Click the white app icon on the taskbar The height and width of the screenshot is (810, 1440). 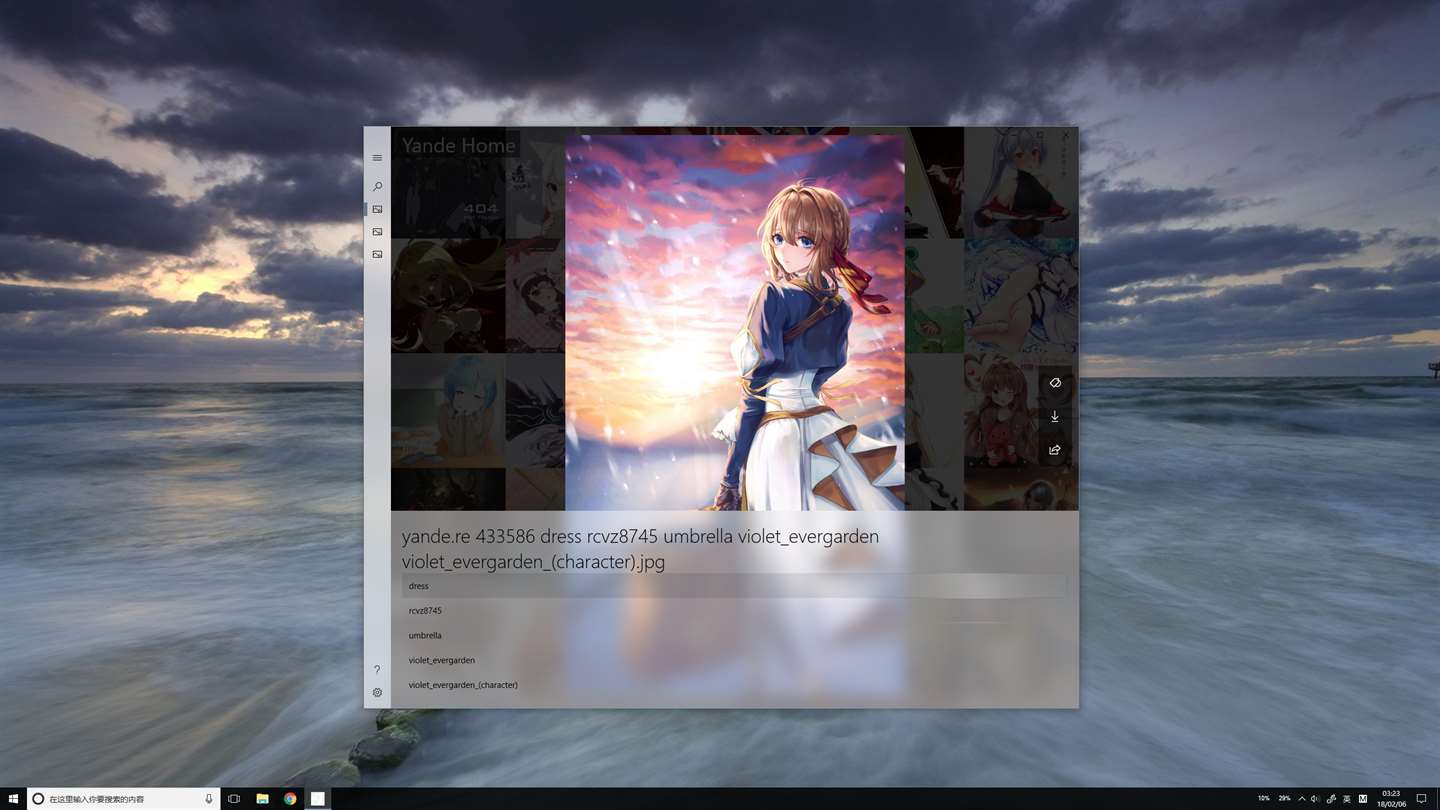317,799
